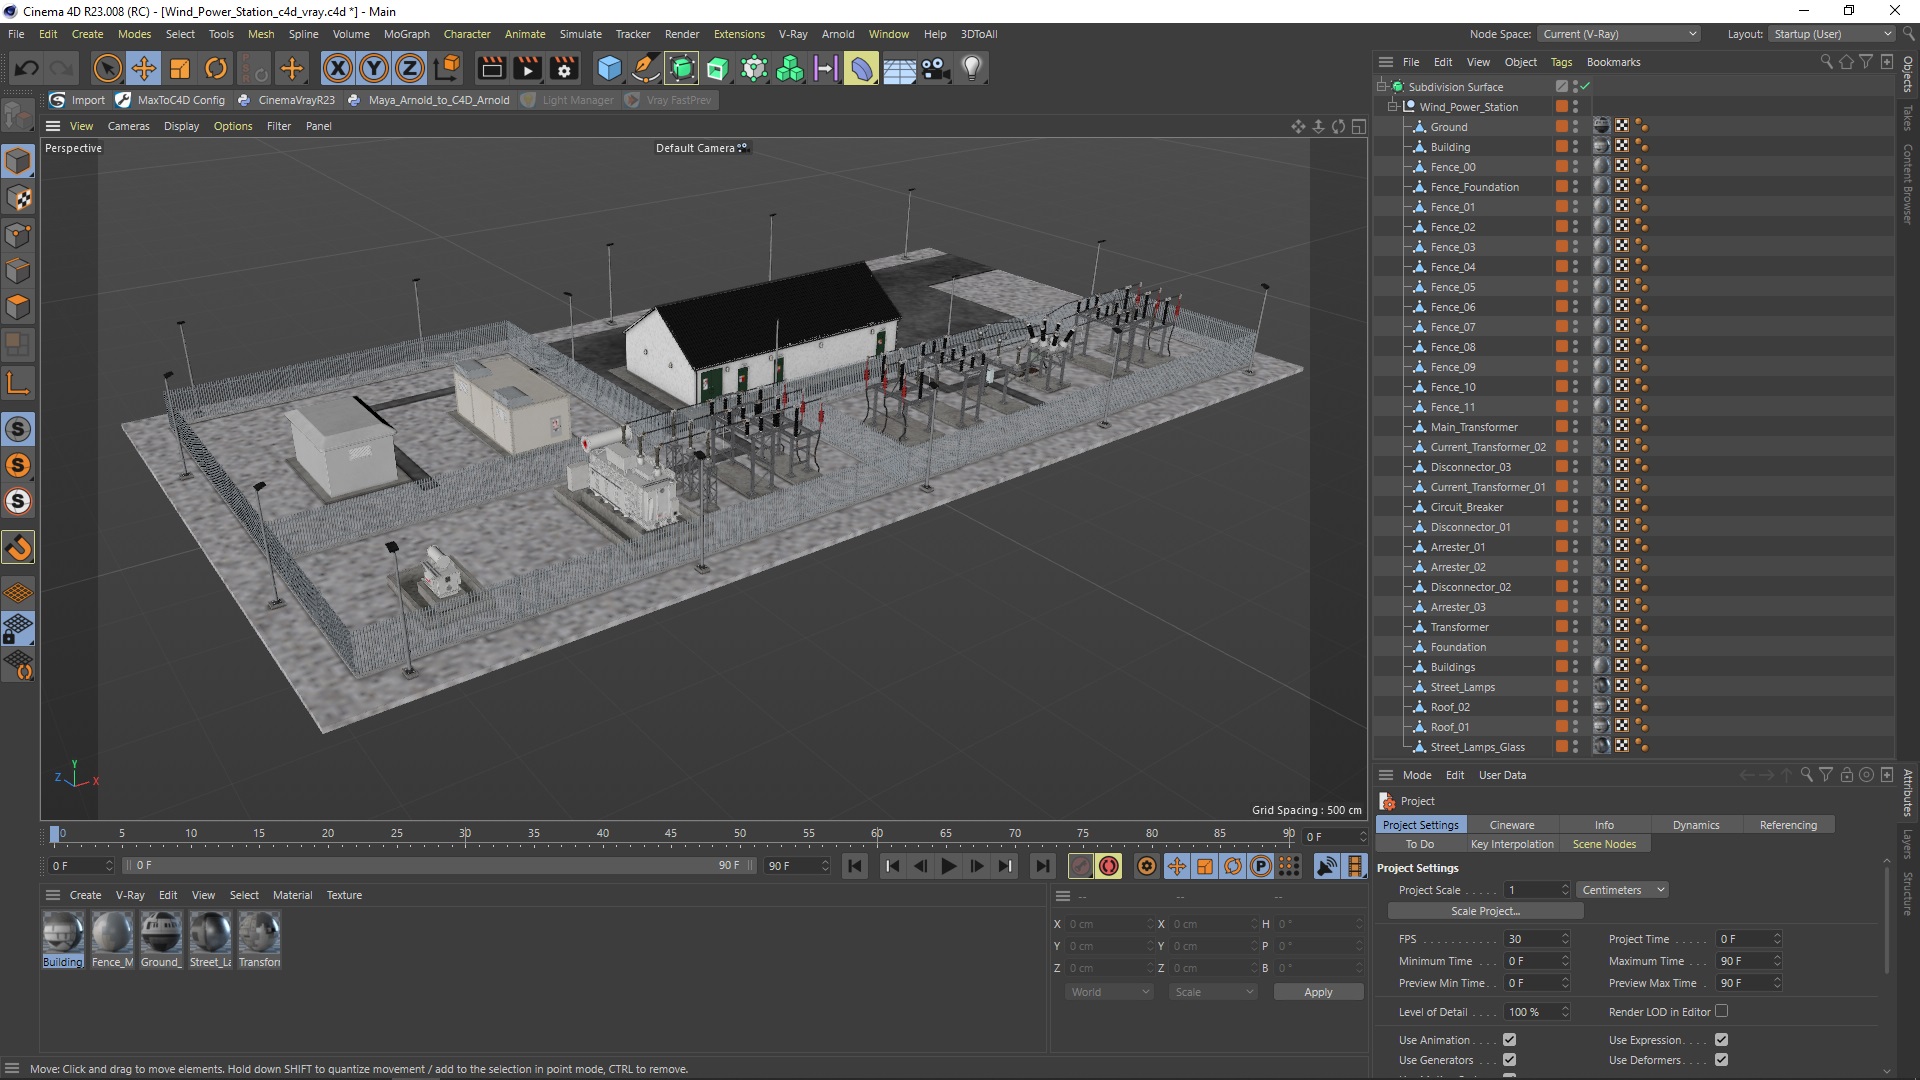Add a Light bulb object
This screenshot has width=1920, height=1080.
click(972, 68)
